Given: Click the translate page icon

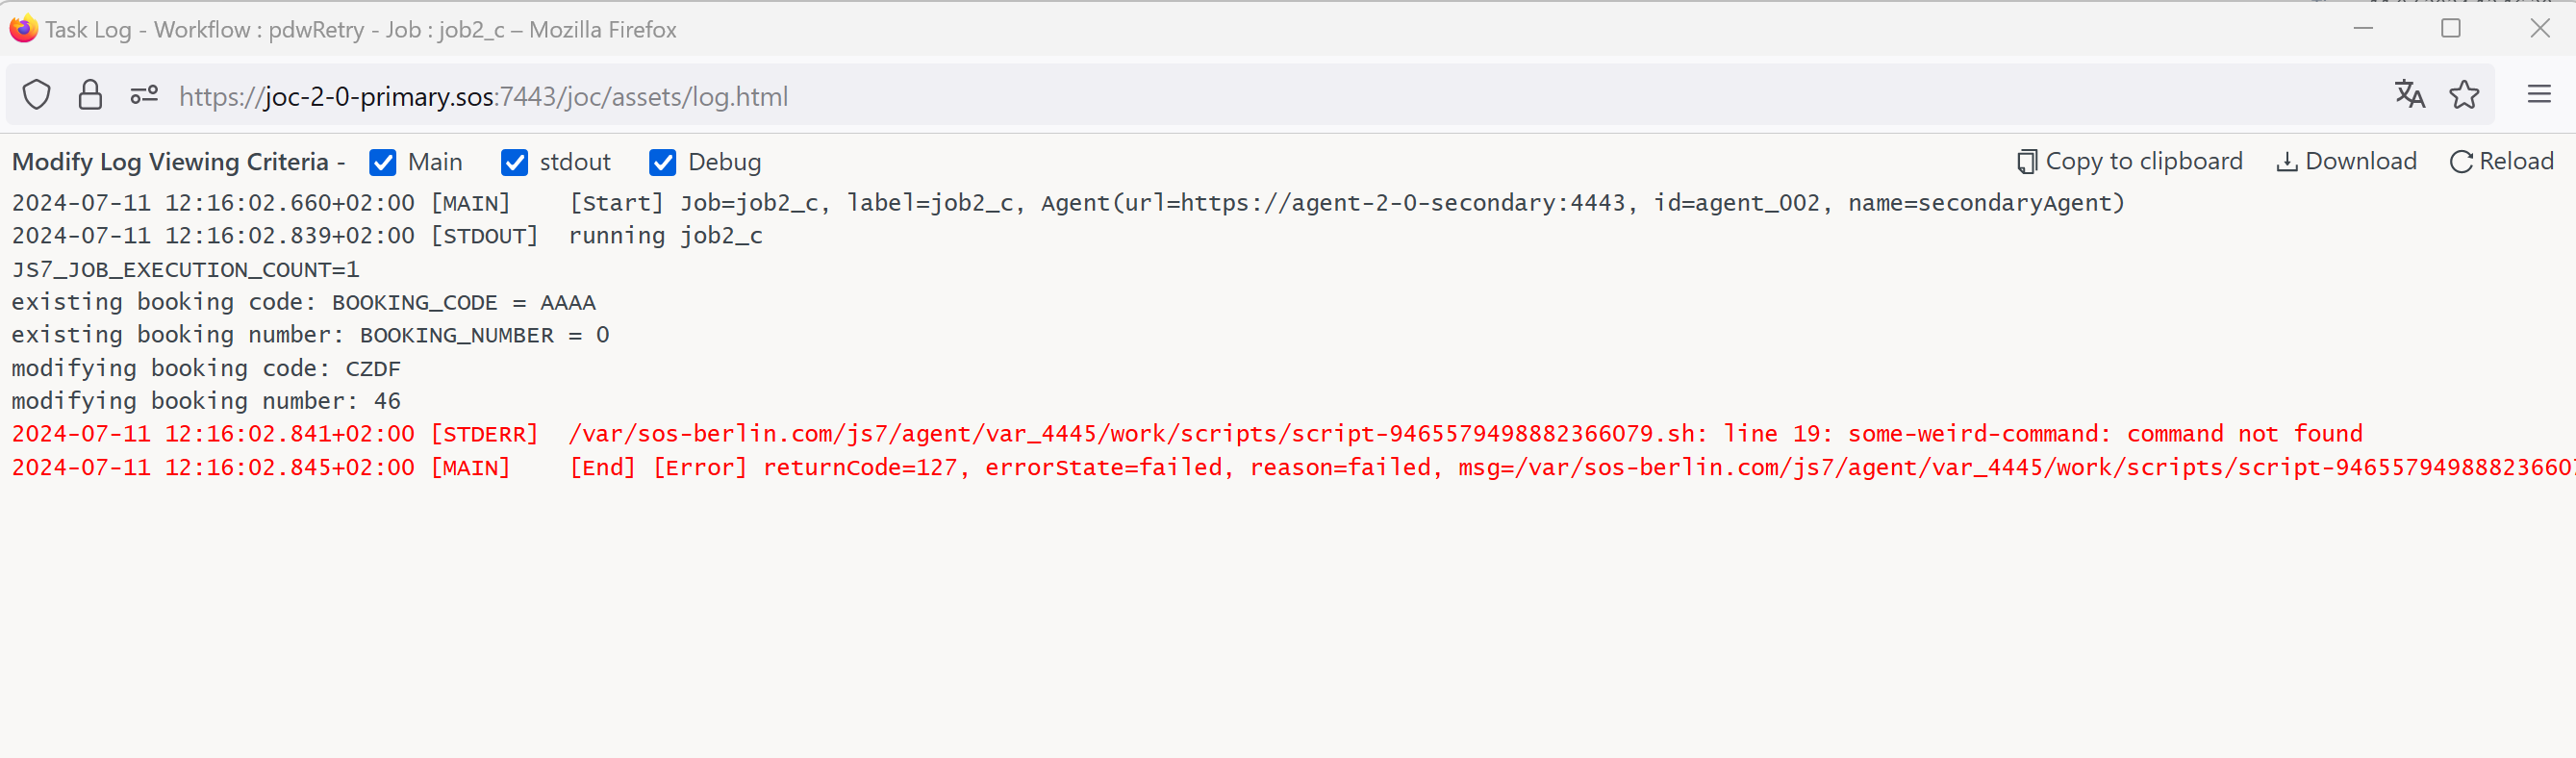Looking at the screenshot, I should click(x=2409, y=95).
